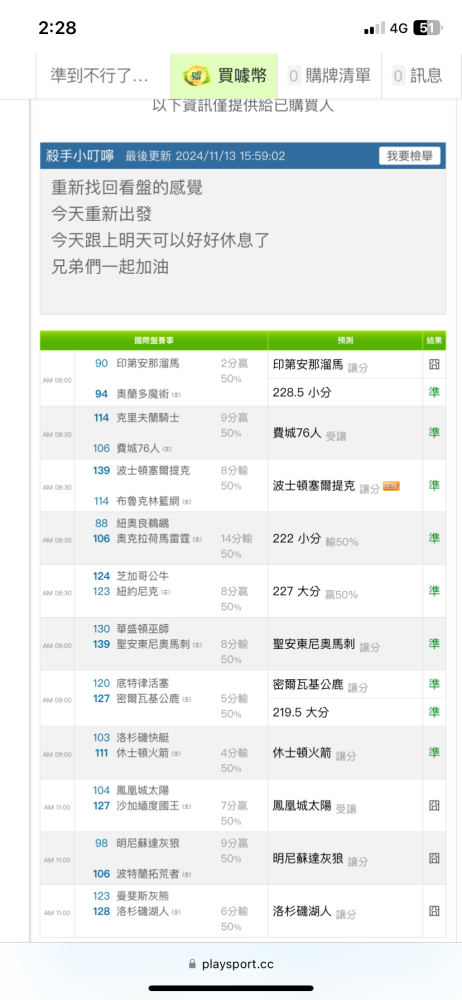Click the 休士頓火箭 讓分 prediction

click(314, 753)
